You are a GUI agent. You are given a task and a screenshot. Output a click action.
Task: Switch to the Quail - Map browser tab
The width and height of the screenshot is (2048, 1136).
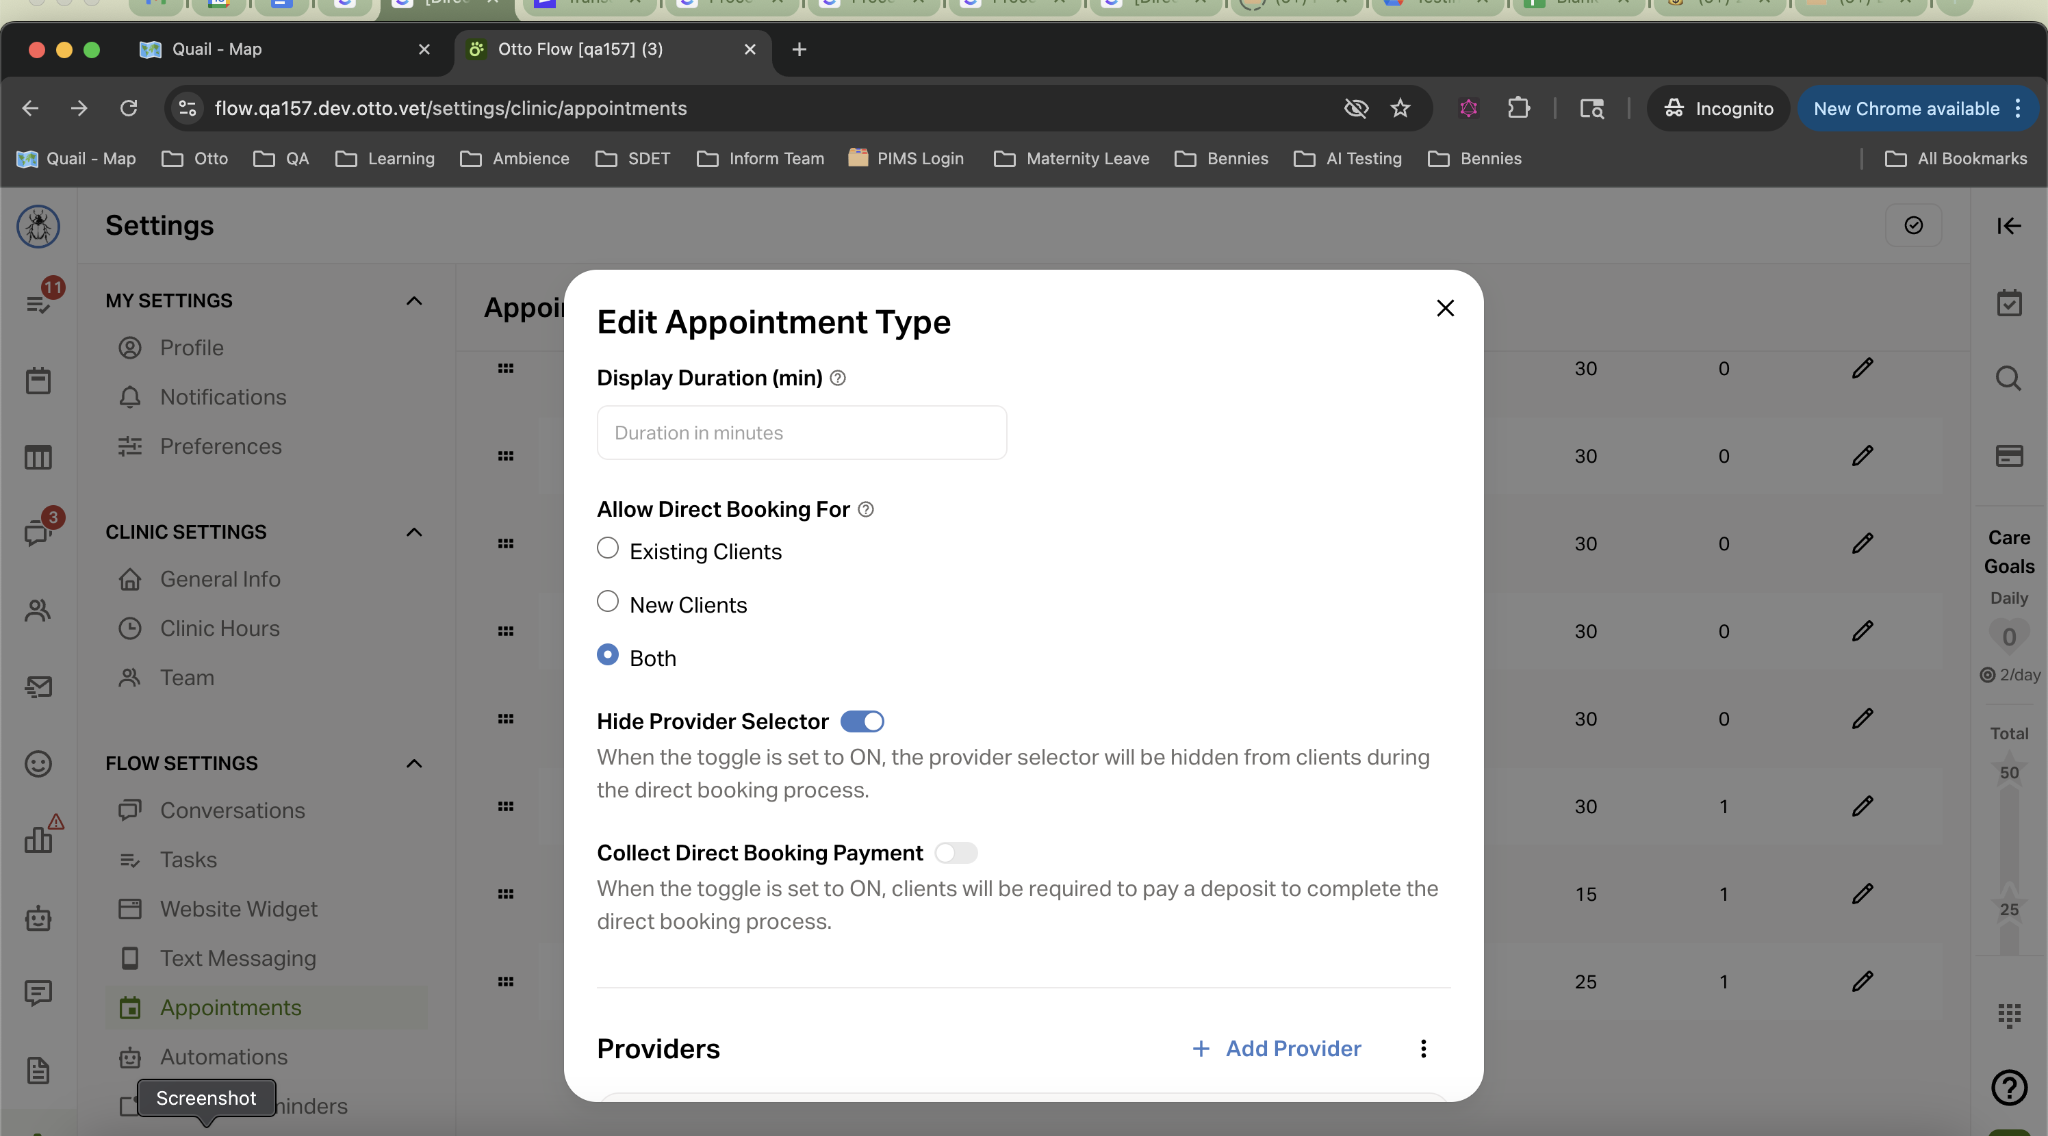[x=216, y=49]
